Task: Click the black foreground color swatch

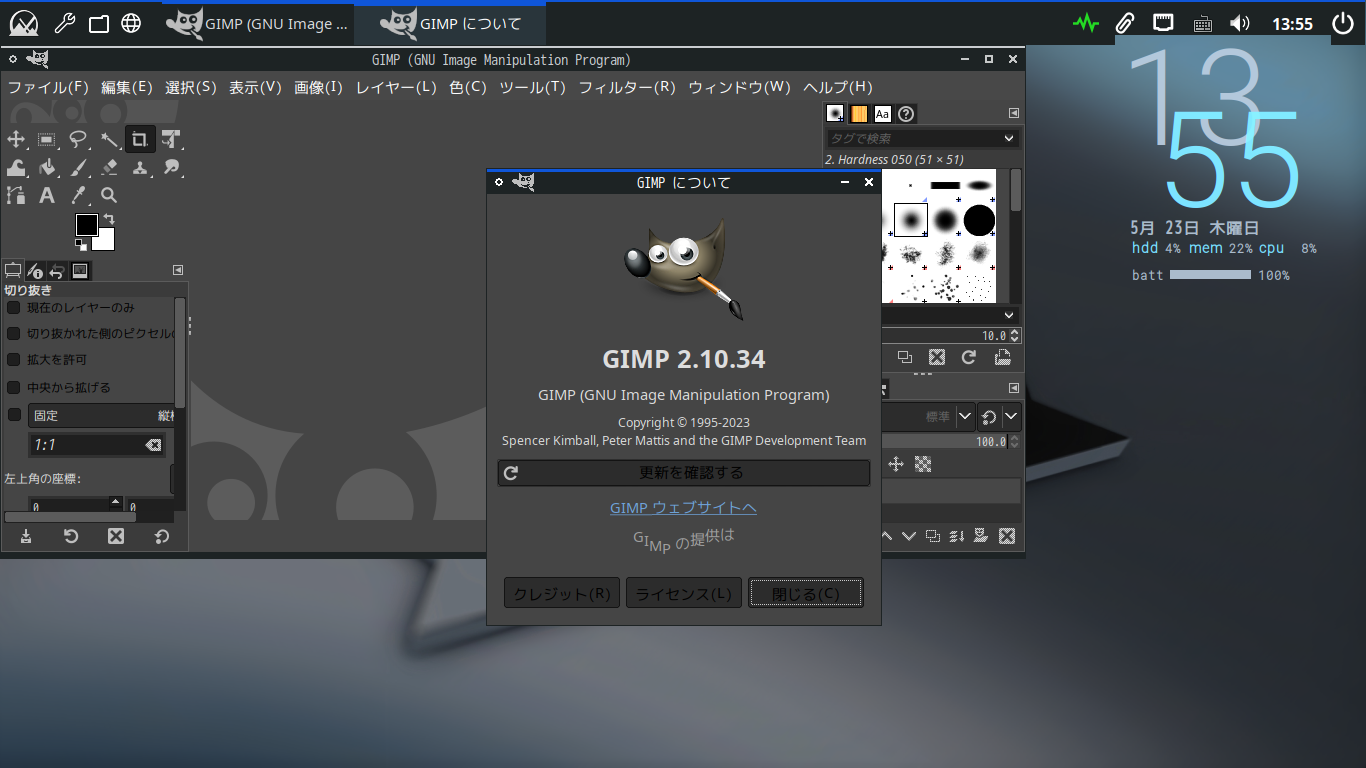Action: click(x=87, y=225)
